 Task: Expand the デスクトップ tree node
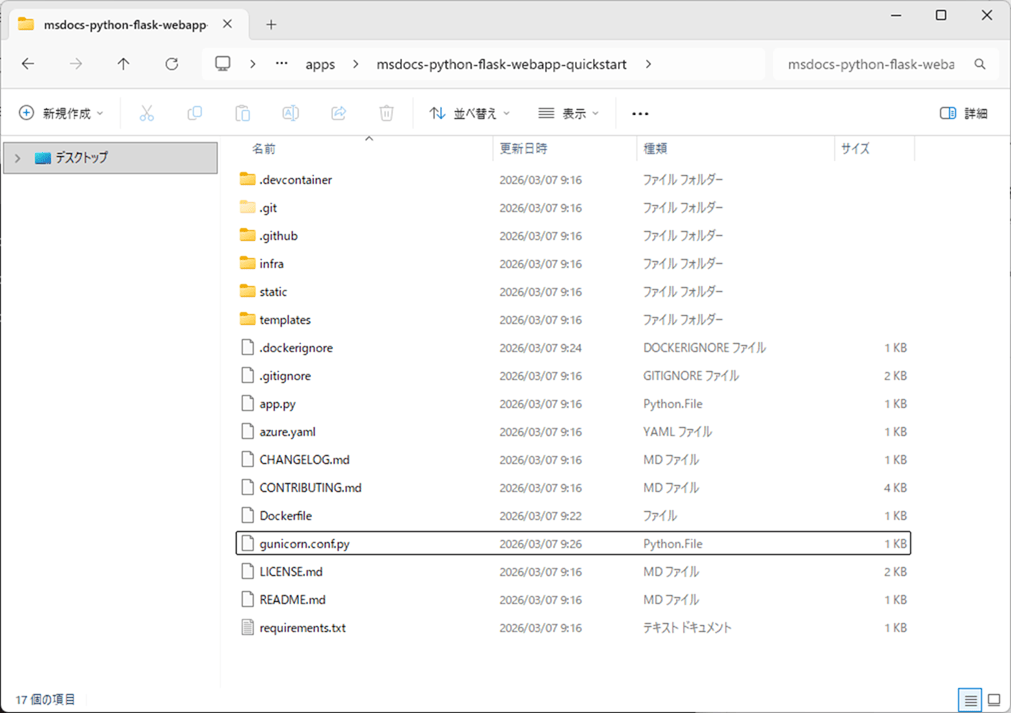tap(17, 158)
